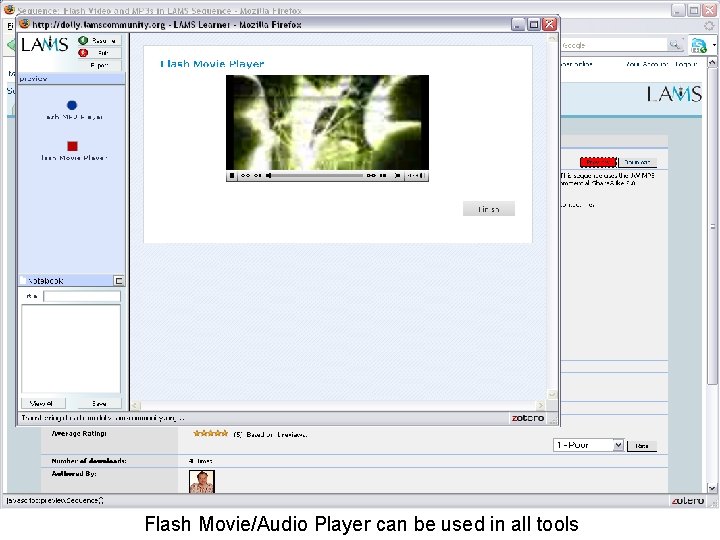Click the Zotero icon in learner window status bar
Viewport: 720px width, 540px height.
[528, 418]
